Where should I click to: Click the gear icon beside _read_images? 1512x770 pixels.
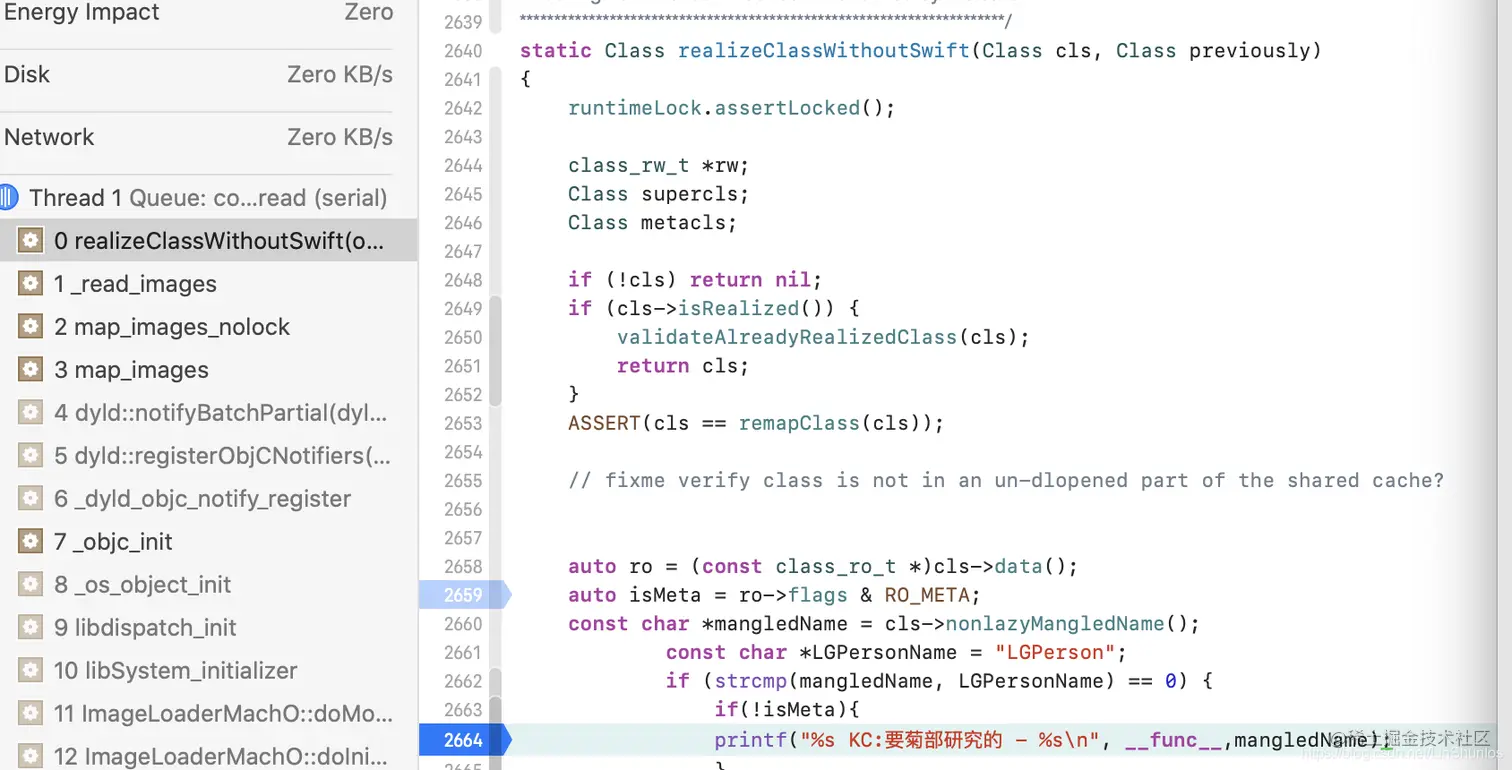click(31, 283)
